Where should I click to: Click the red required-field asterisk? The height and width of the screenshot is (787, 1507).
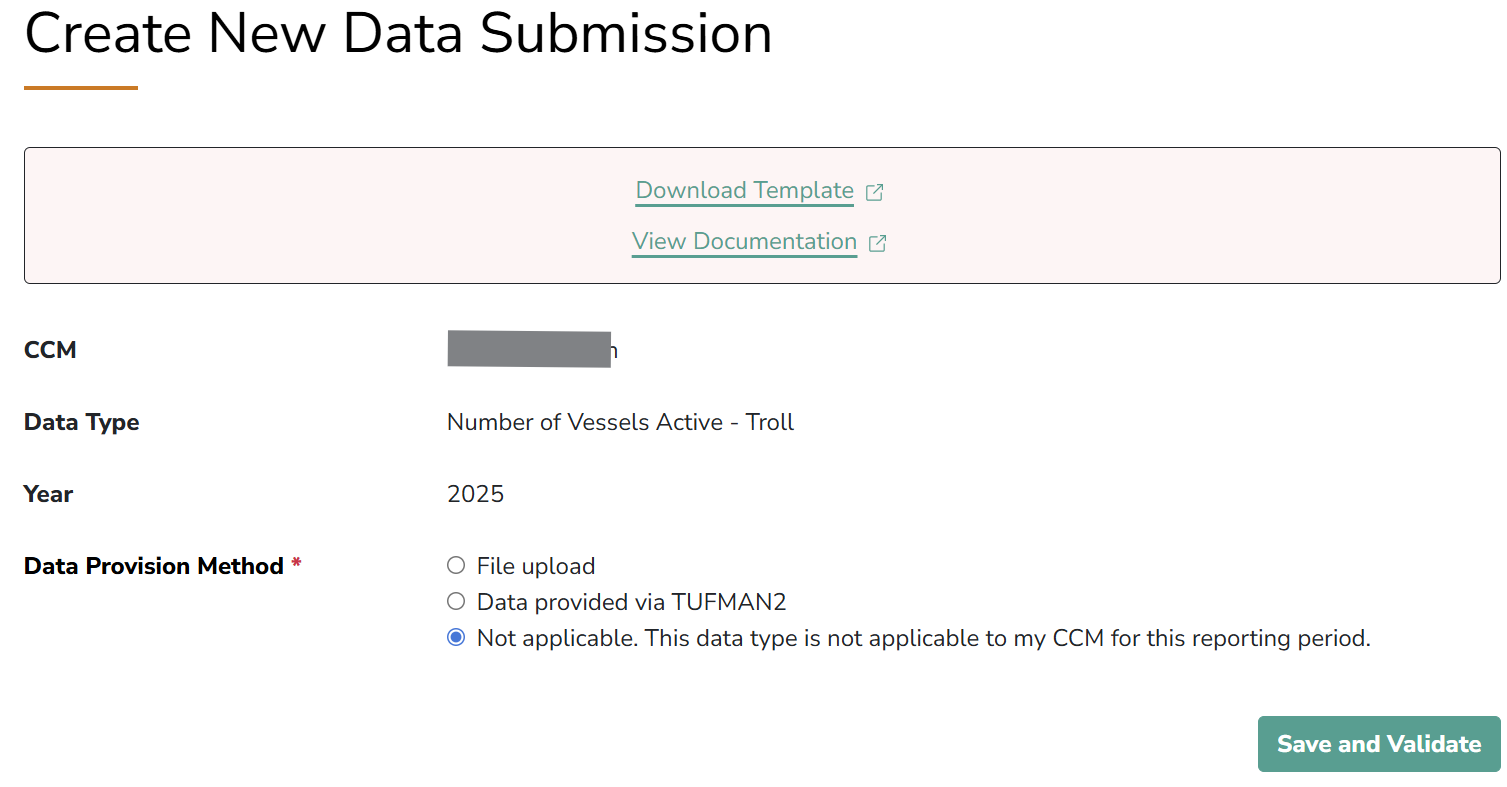tap(296, 565)
